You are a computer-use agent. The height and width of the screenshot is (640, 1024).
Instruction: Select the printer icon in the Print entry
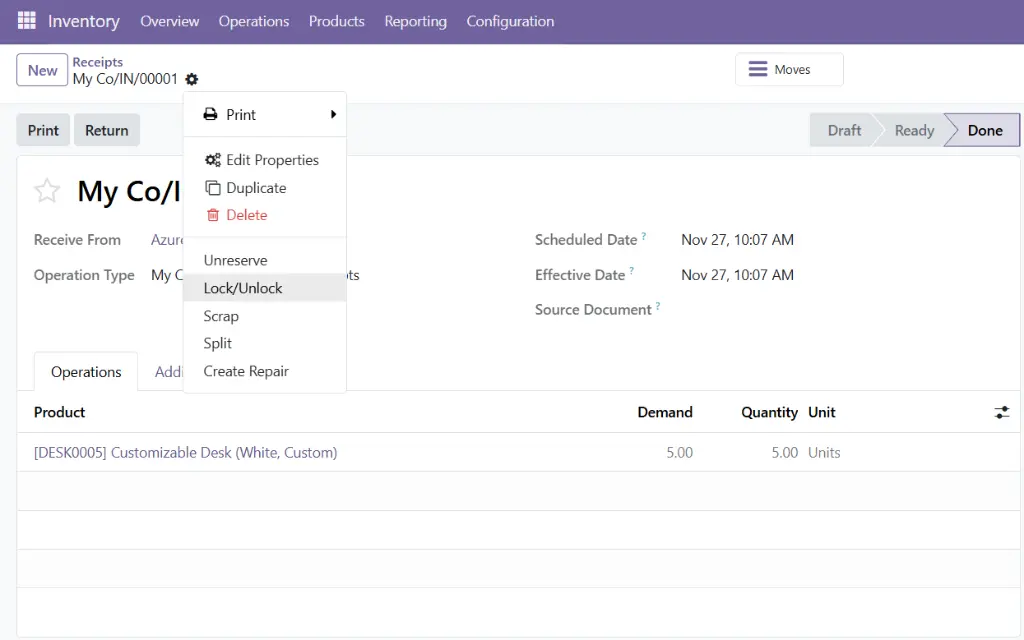point(209,114)
